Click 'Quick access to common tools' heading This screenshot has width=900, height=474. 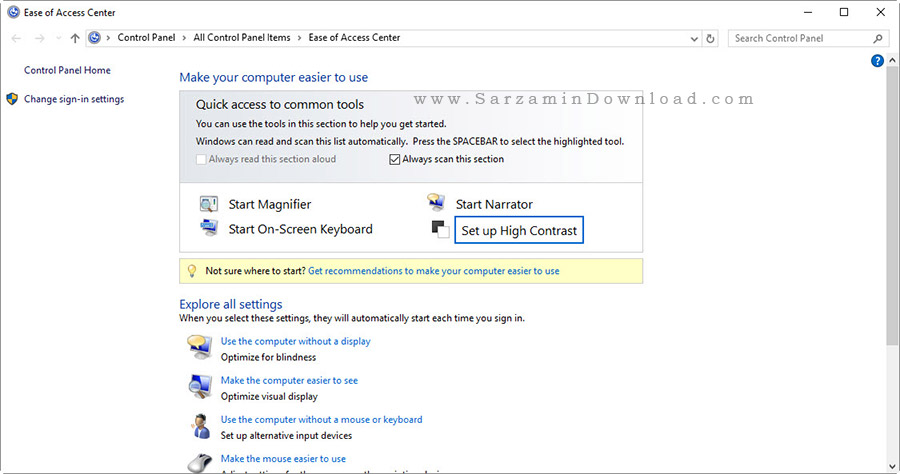pos(280,104)
